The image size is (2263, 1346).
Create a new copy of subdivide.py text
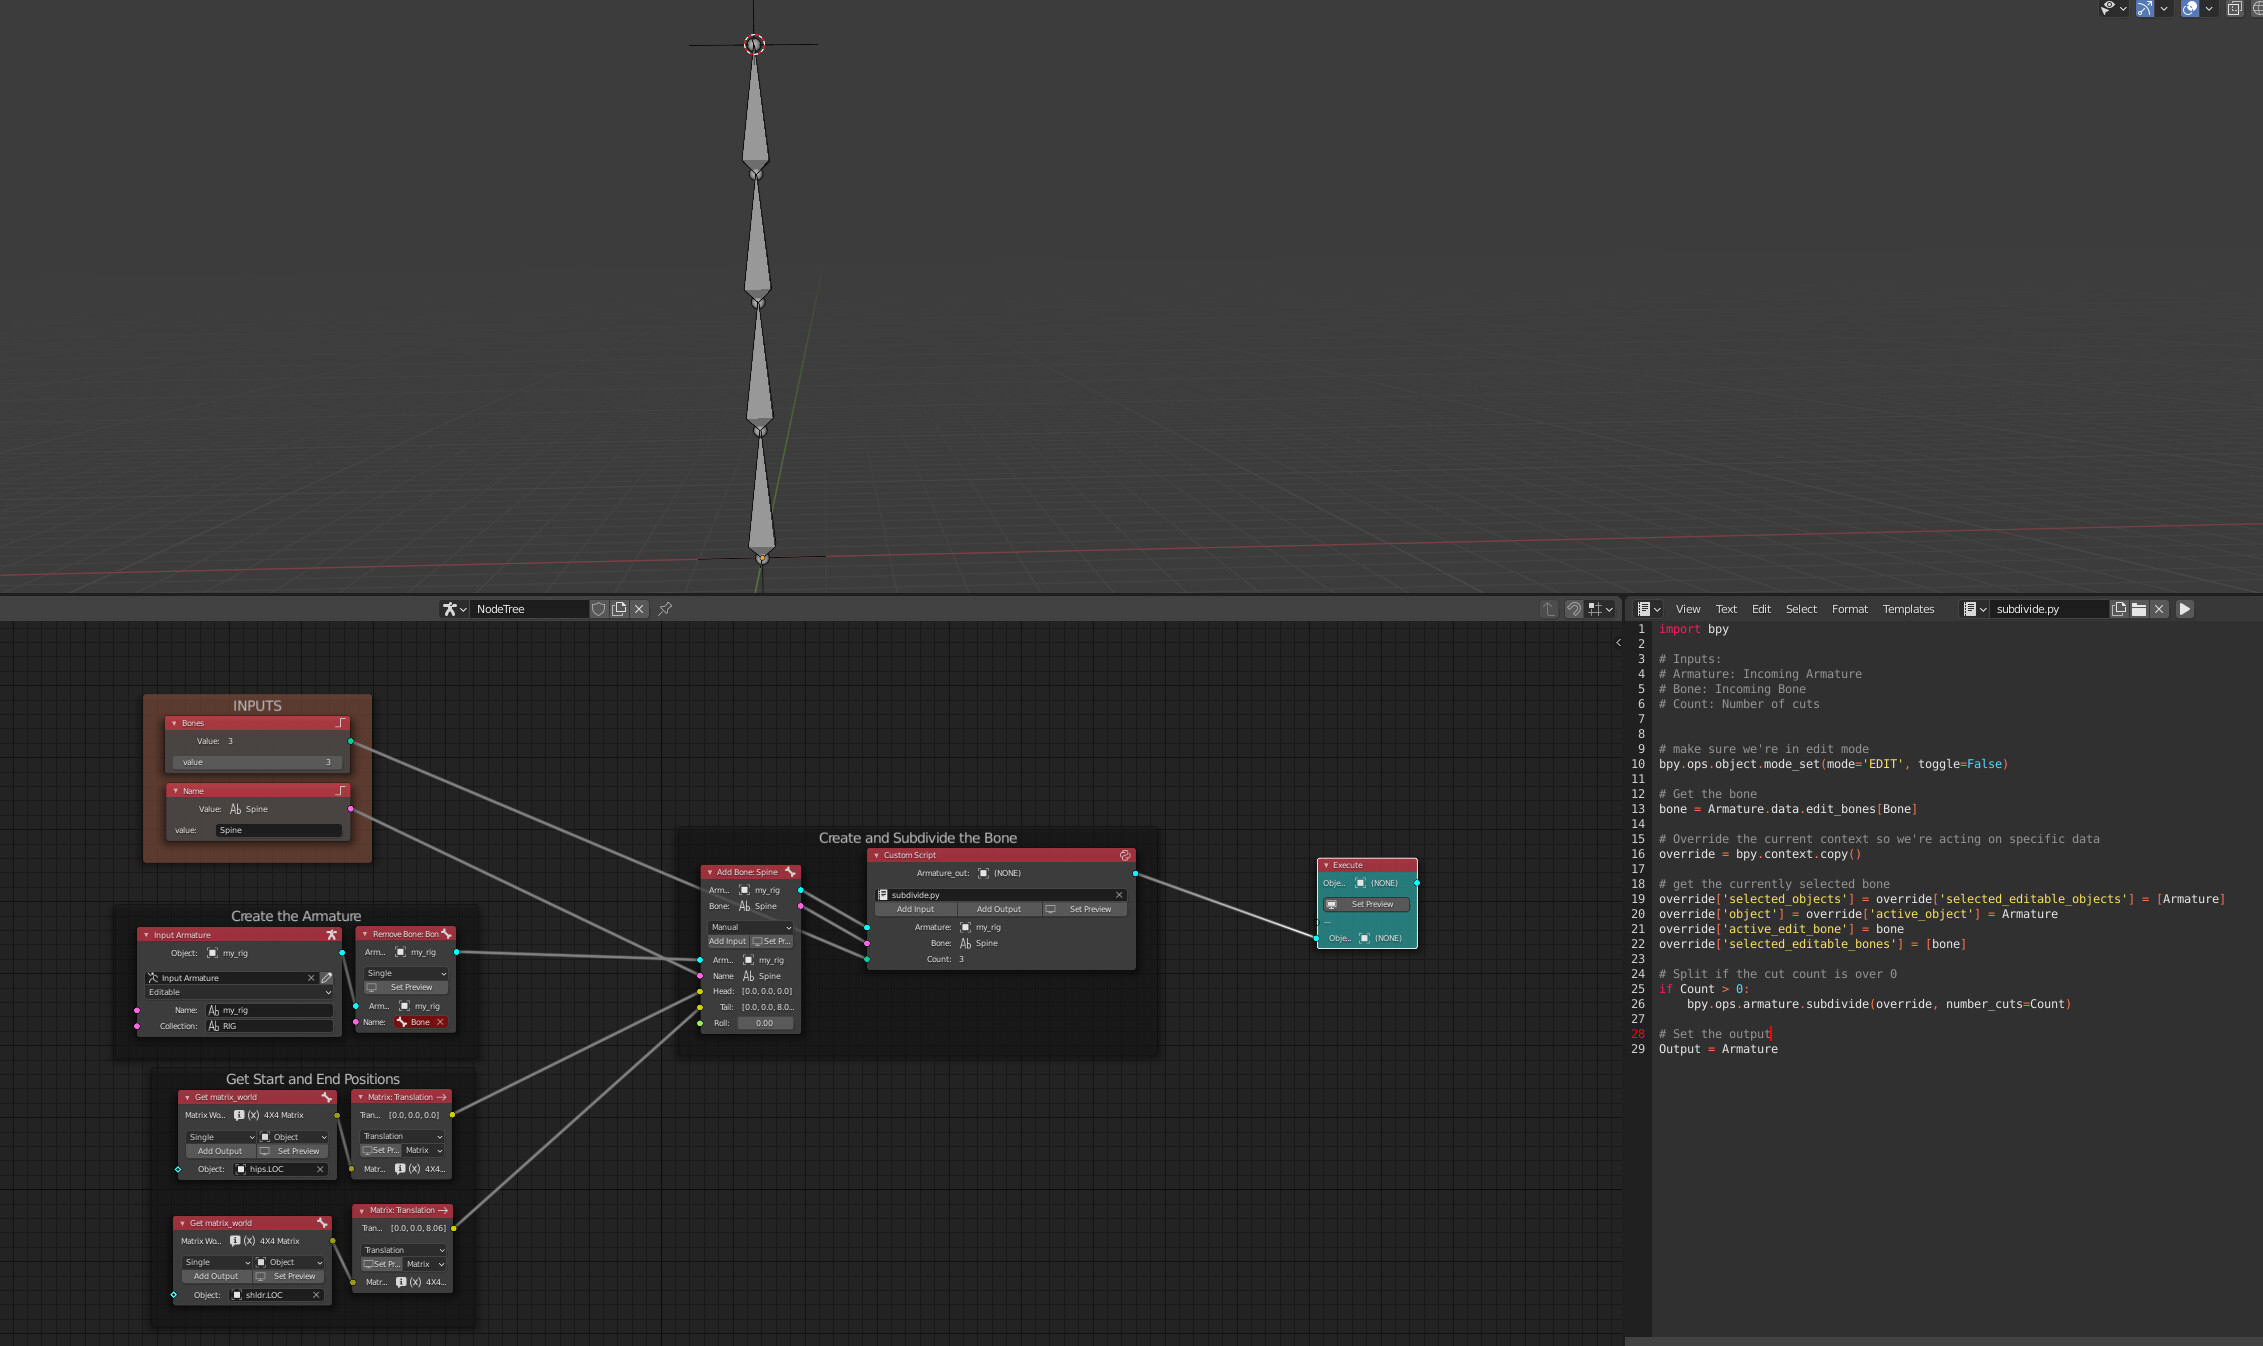click(x=2119, y=609)
